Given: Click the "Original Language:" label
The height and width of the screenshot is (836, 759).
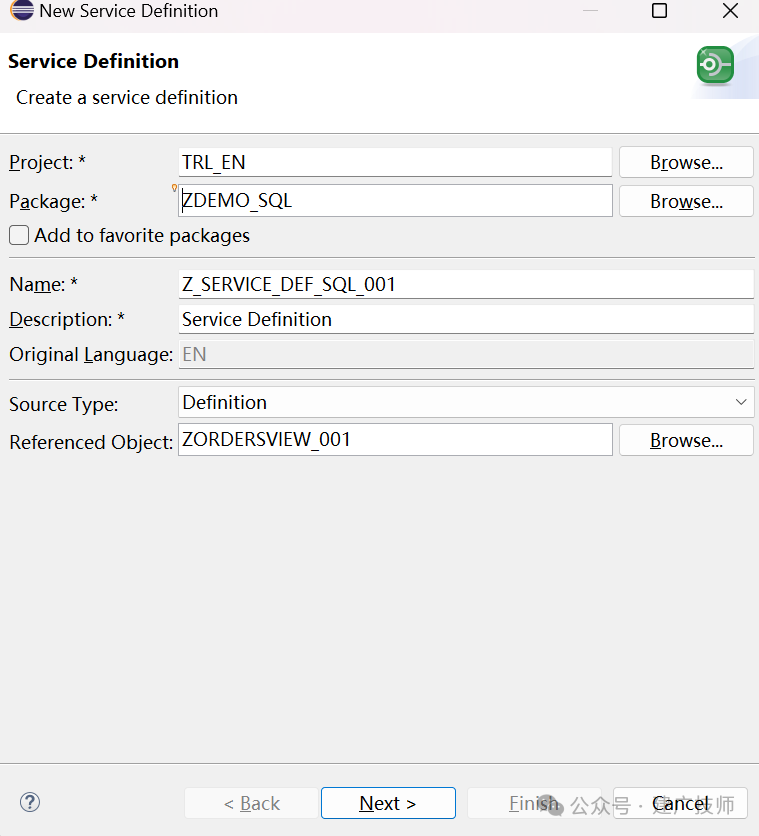Looking at the screenshot, I should 91,355.
